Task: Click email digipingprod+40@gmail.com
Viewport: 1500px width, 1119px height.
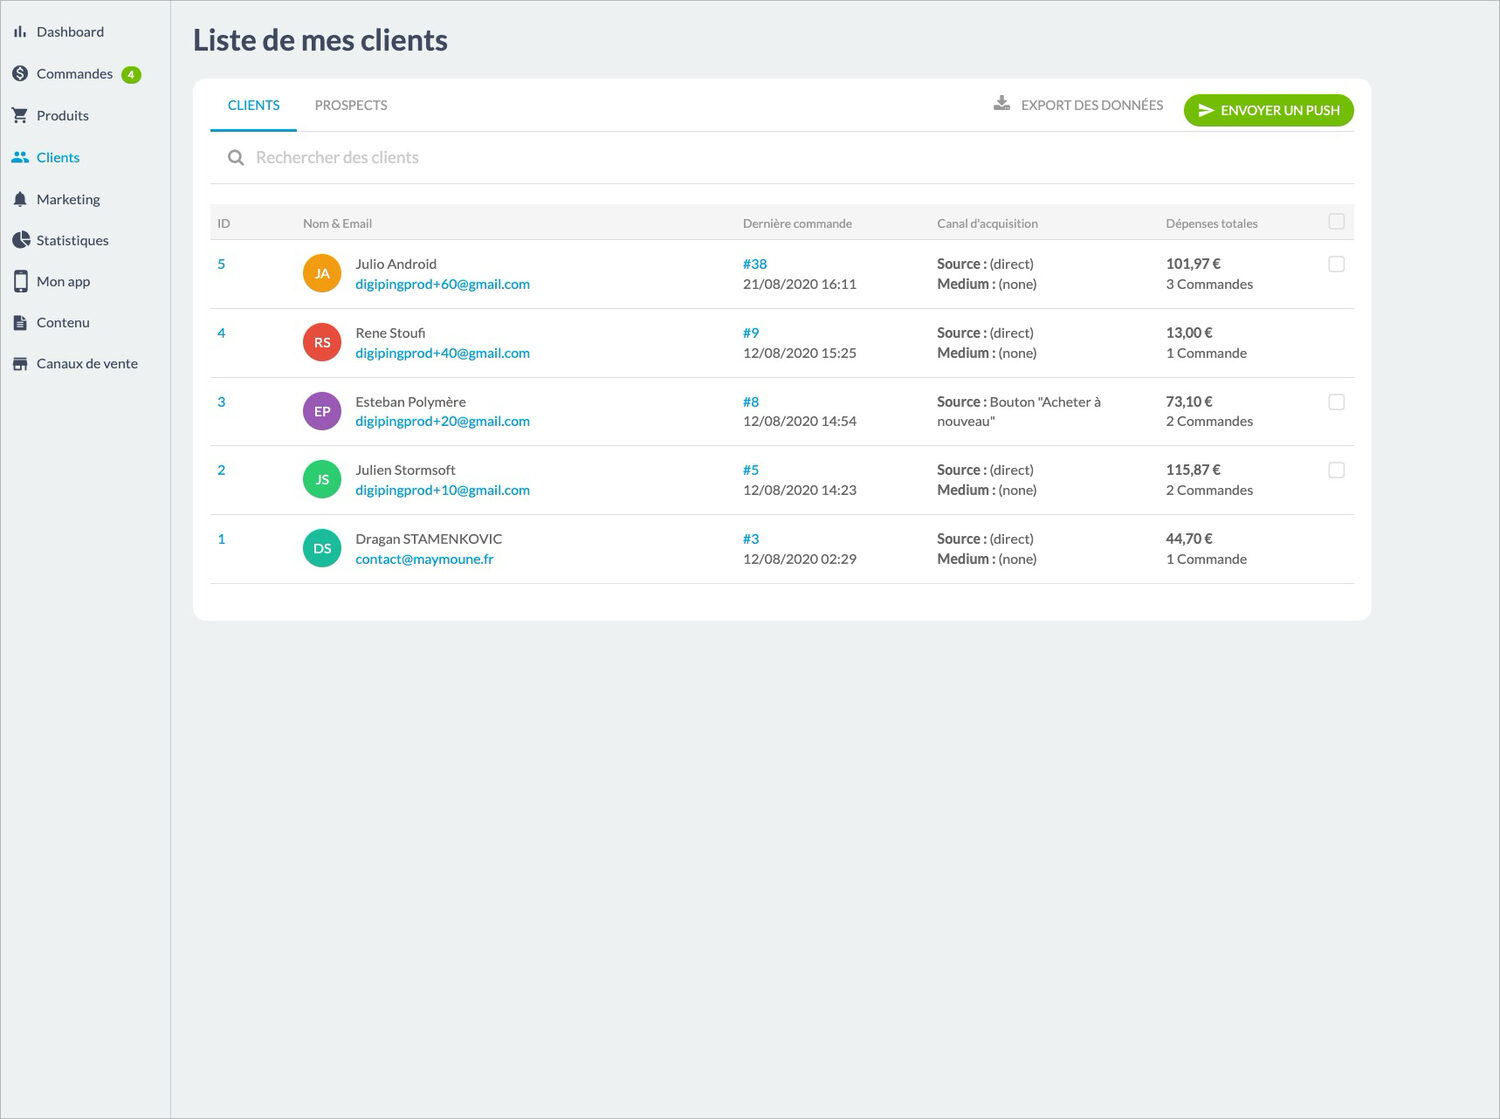Action: [x=443, y=353]
